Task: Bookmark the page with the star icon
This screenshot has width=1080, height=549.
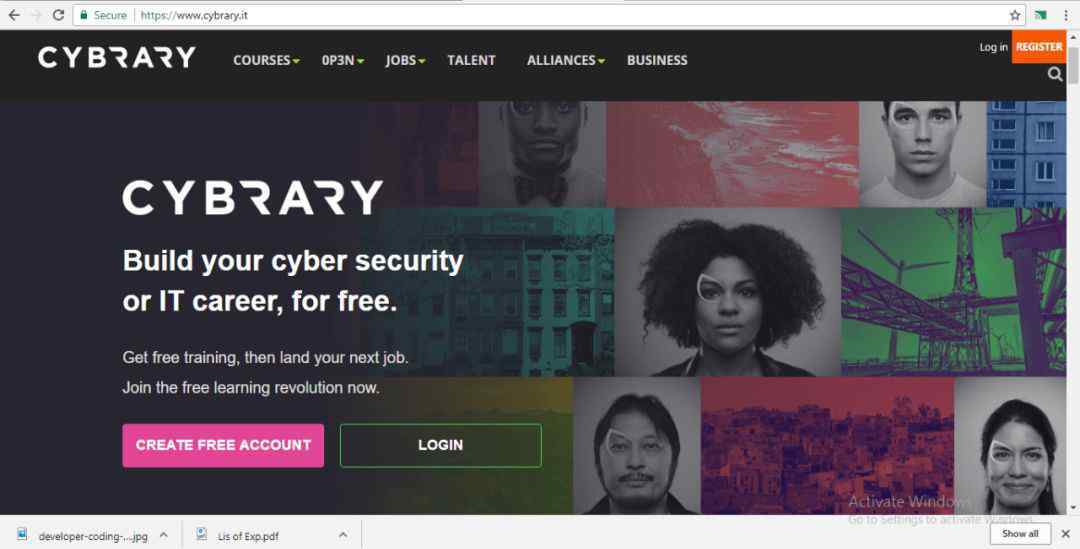Action: pyautogui.click(x=1015, y=15)
